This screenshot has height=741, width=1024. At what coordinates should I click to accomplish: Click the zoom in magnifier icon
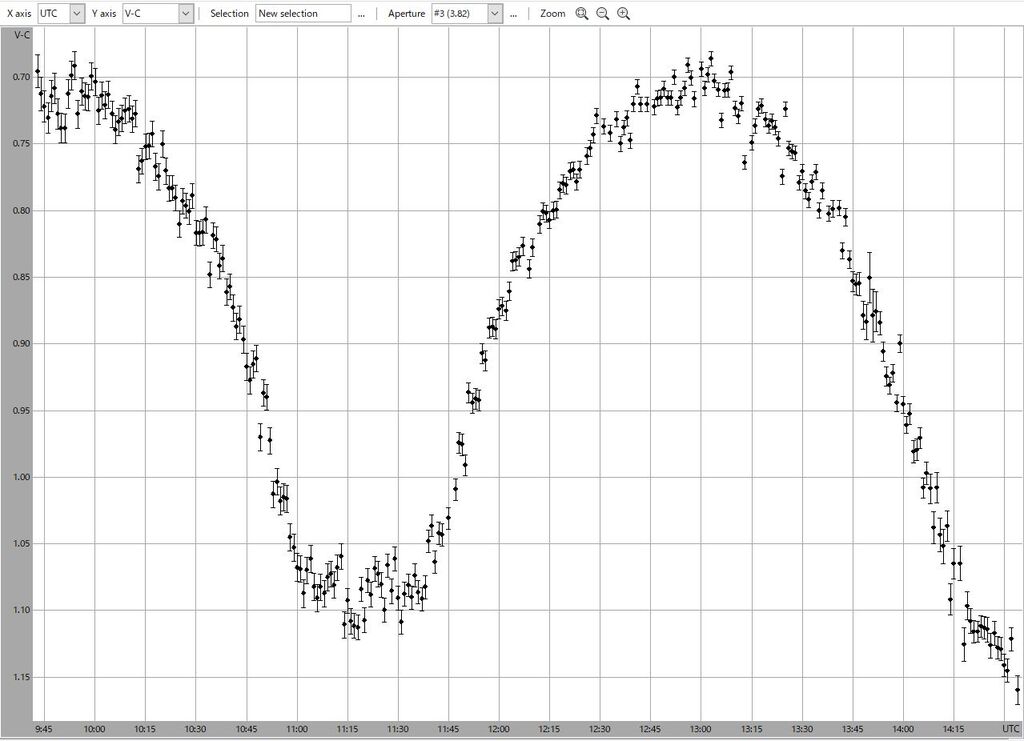click(624, 14)
